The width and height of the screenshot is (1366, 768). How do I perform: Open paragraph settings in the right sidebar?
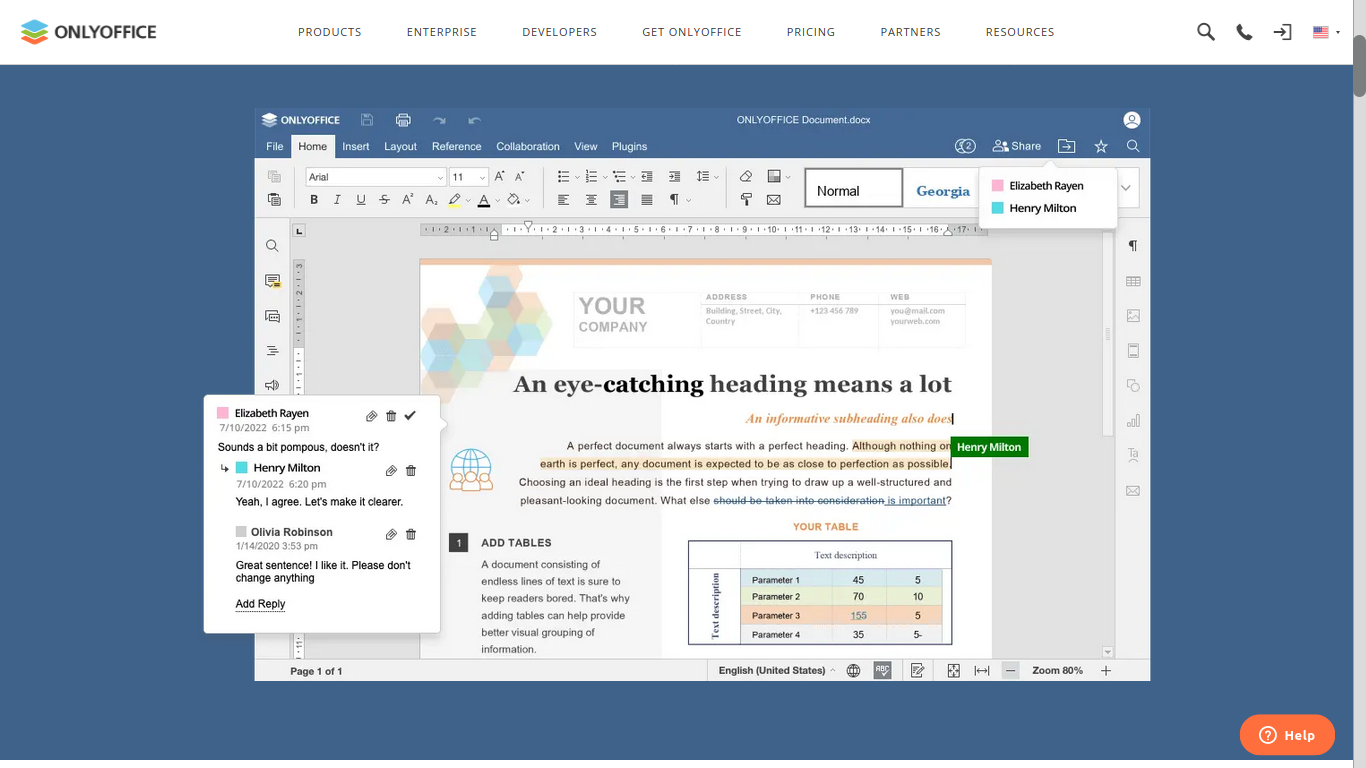tap(1133, 246)
